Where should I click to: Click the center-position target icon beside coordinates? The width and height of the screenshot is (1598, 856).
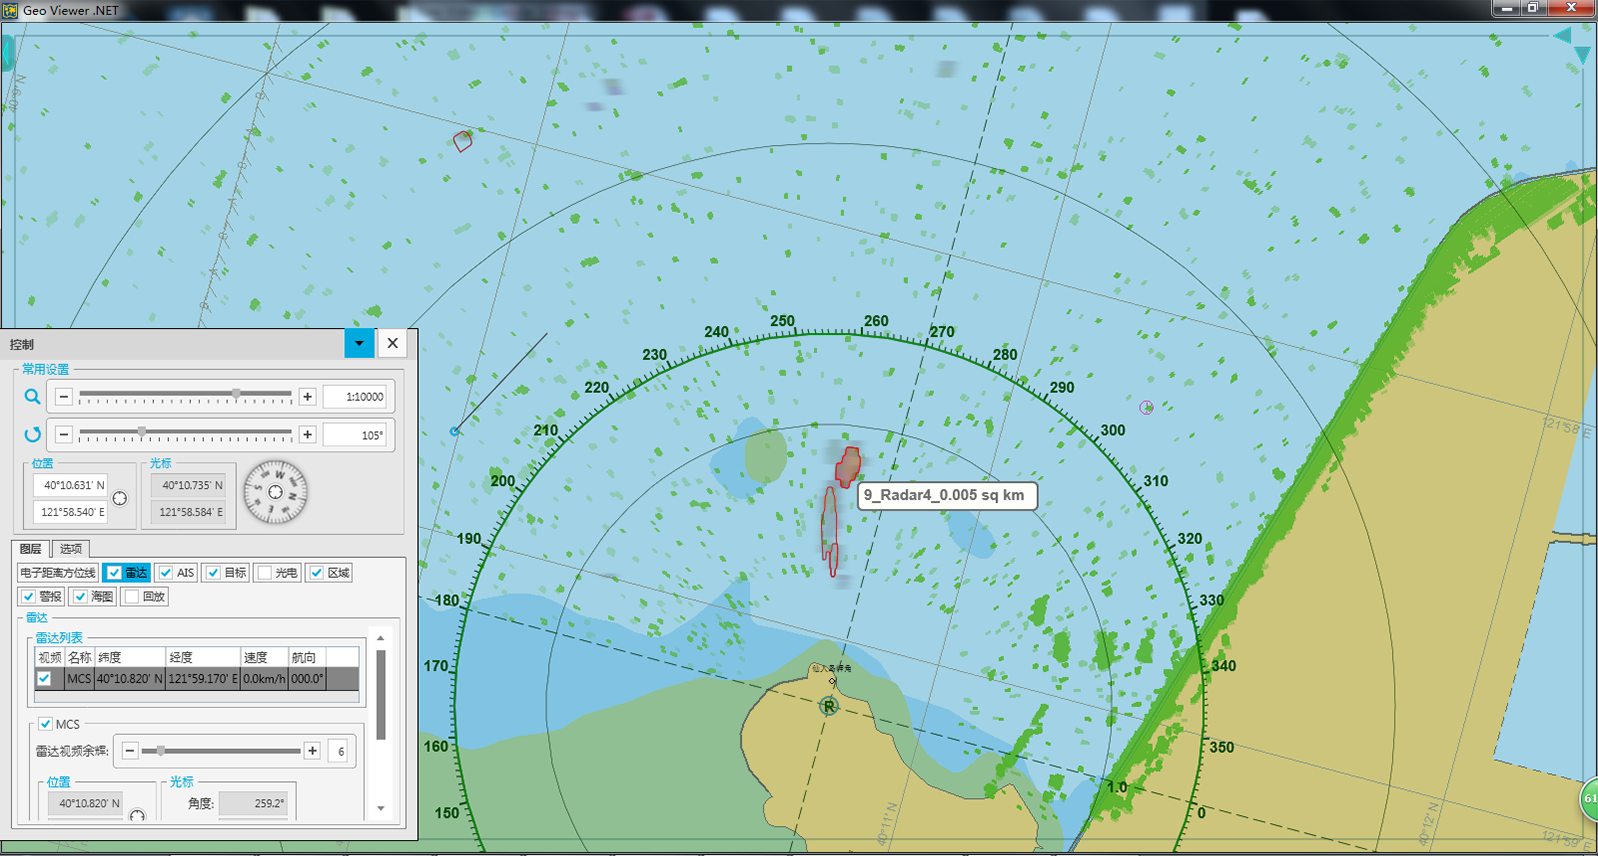(120, 498)
